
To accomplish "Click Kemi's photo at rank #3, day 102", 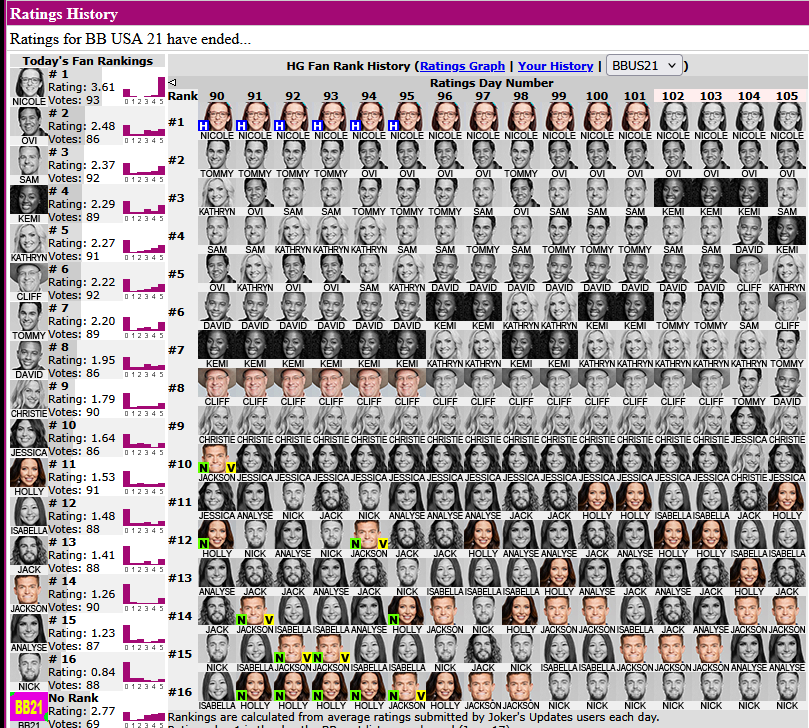I will pos(673,192).
